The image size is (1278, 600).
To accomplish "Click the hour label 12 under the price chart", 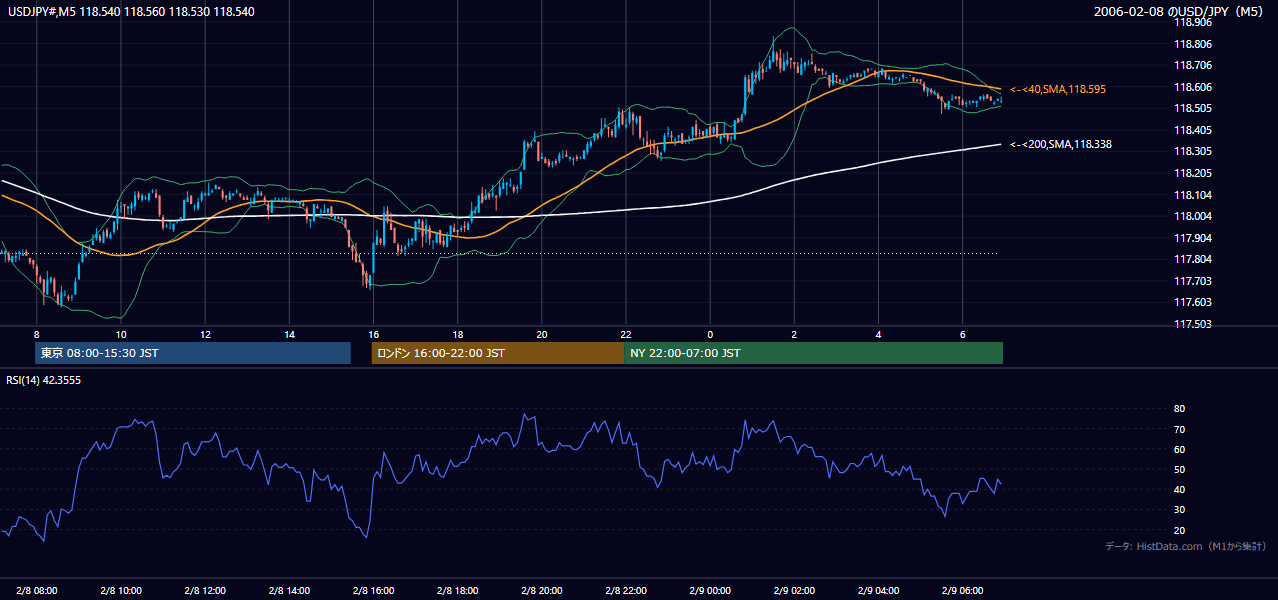I will (204, 334).
